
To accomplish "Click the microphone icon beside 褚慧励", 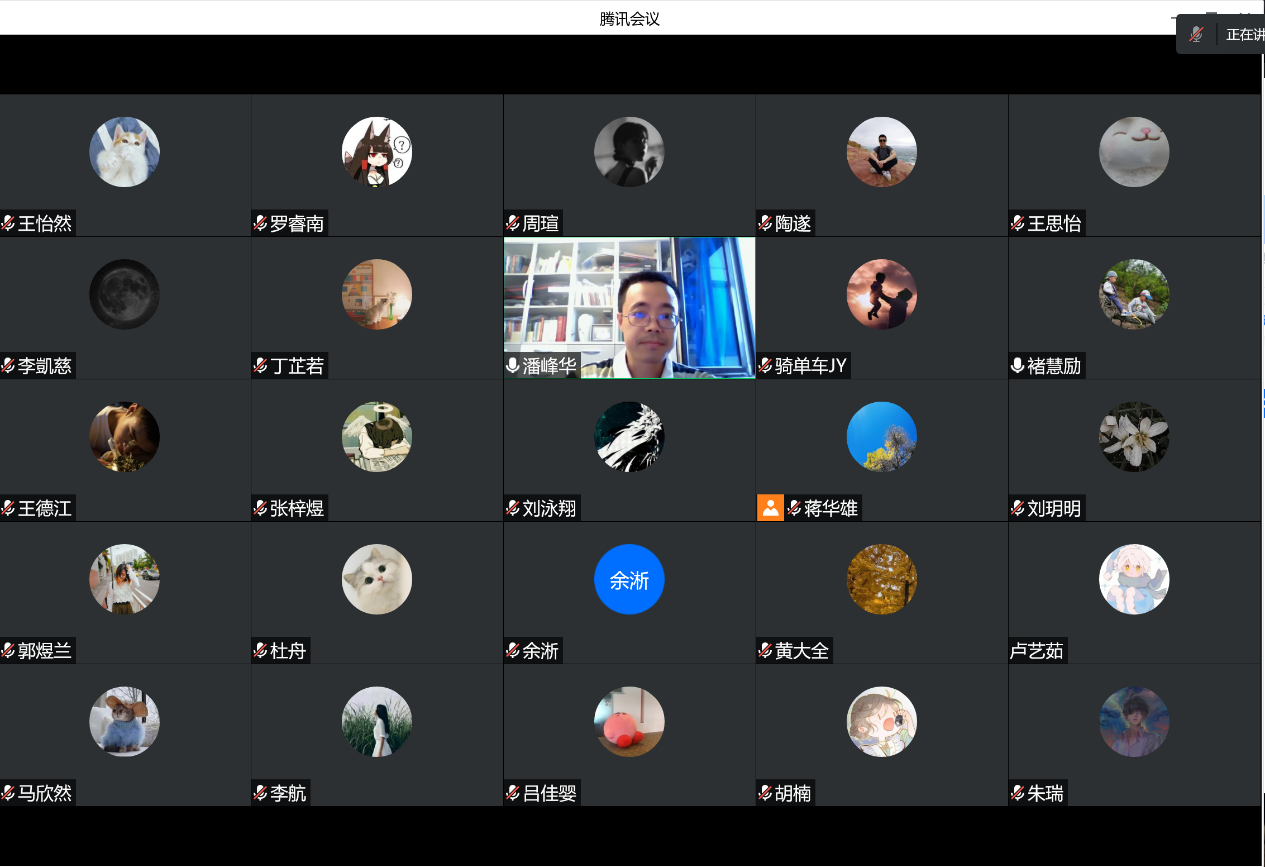I will (x=1018, y=366).
